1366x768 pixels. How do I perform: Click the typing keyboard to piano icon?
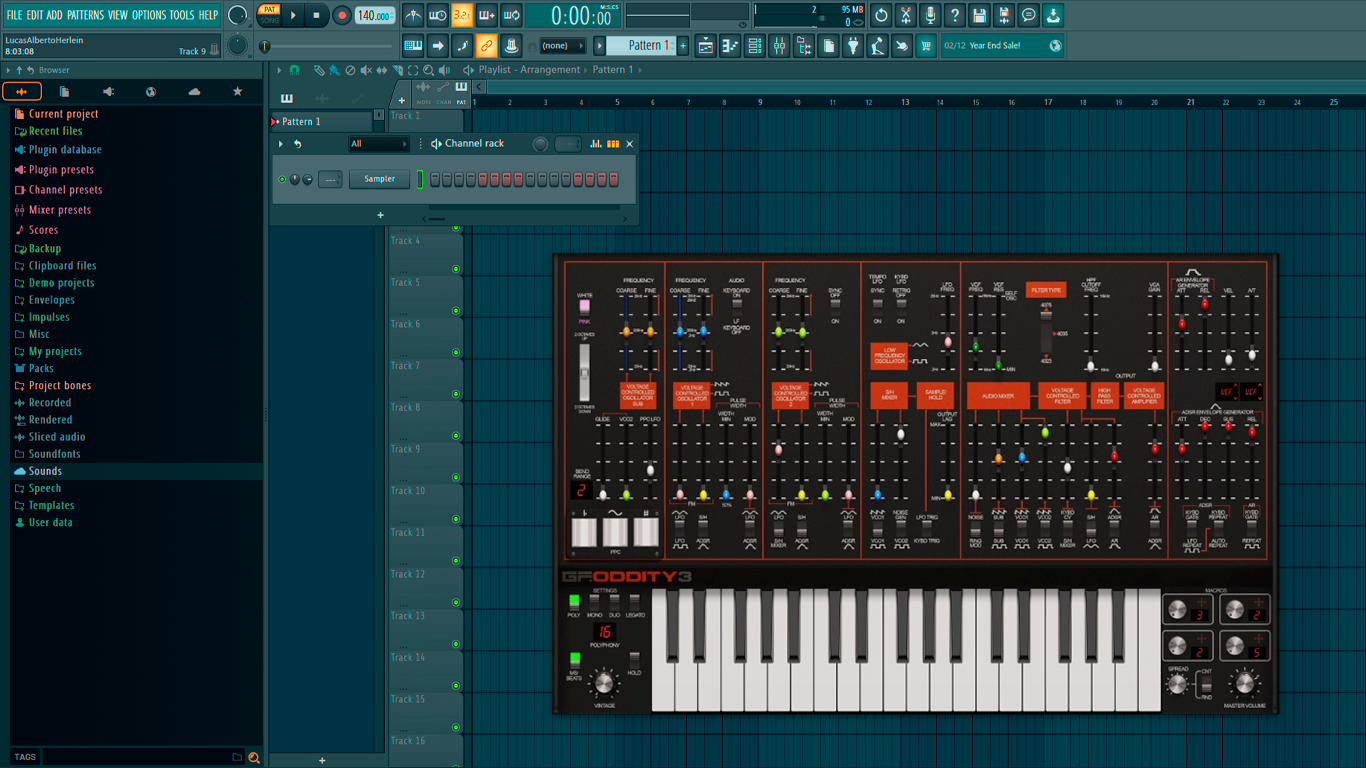[413, 46]
